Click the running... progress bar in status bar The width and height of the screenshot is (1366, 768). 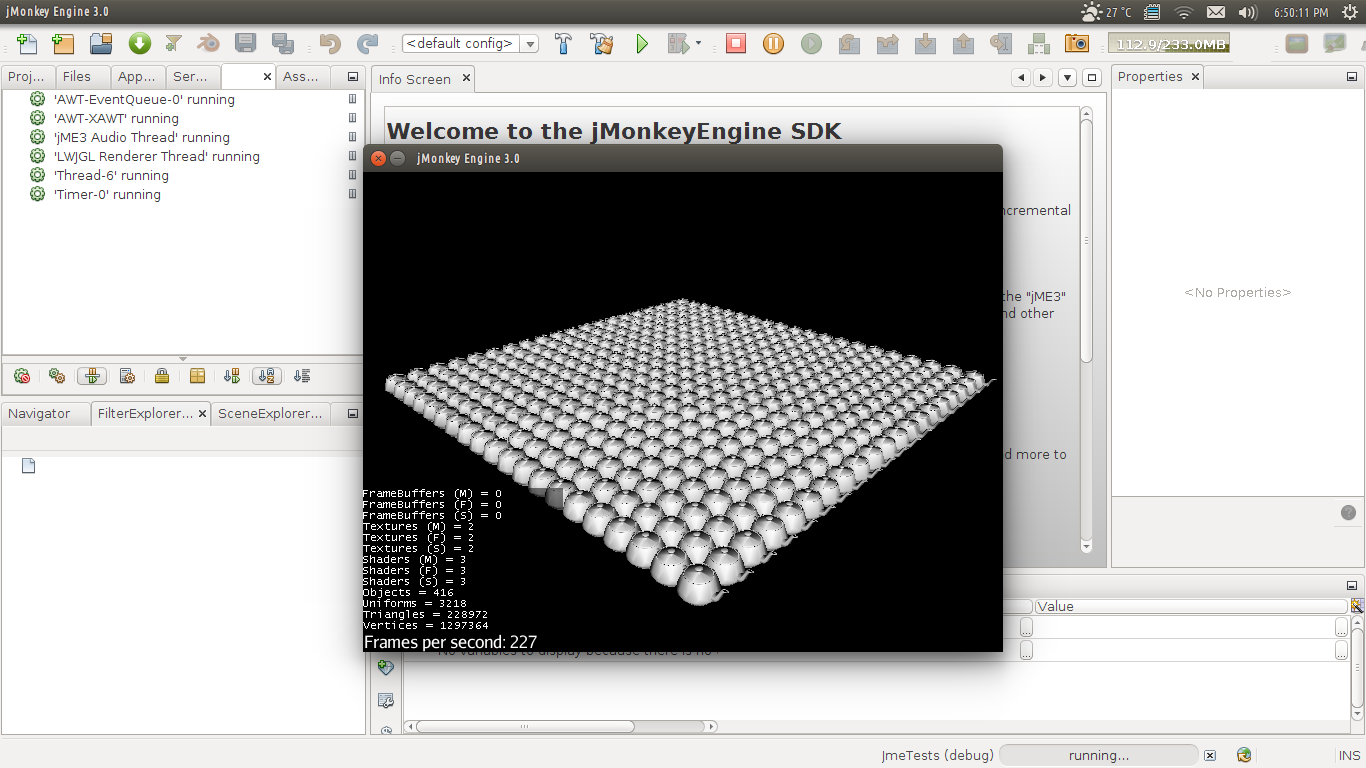(x=1098, y=756)
